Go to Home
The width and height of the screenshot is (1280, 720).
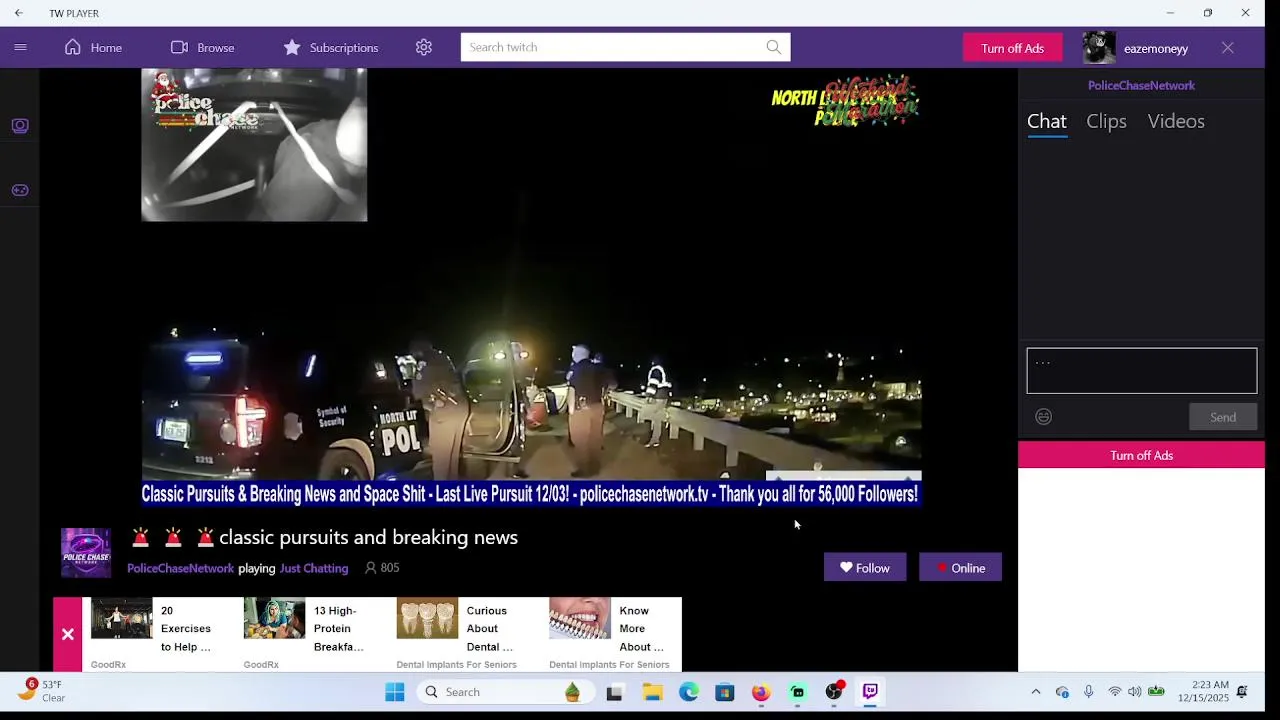pyautogui.click(x=93, y=47)
